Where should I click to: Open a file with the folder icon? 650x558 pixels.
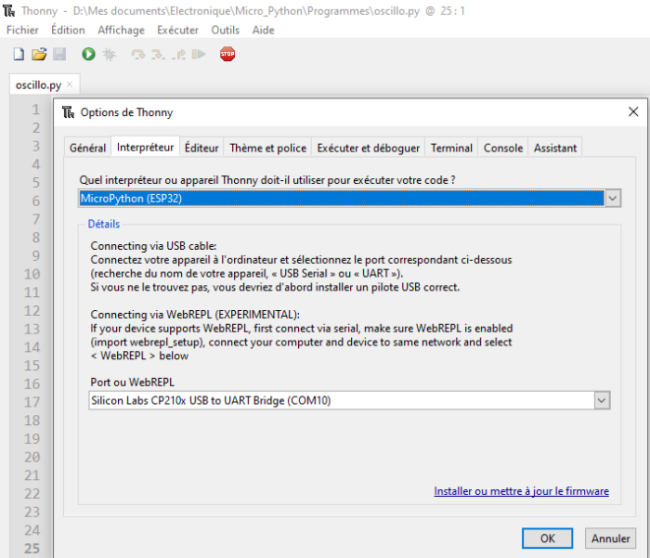tap(39, 54)
